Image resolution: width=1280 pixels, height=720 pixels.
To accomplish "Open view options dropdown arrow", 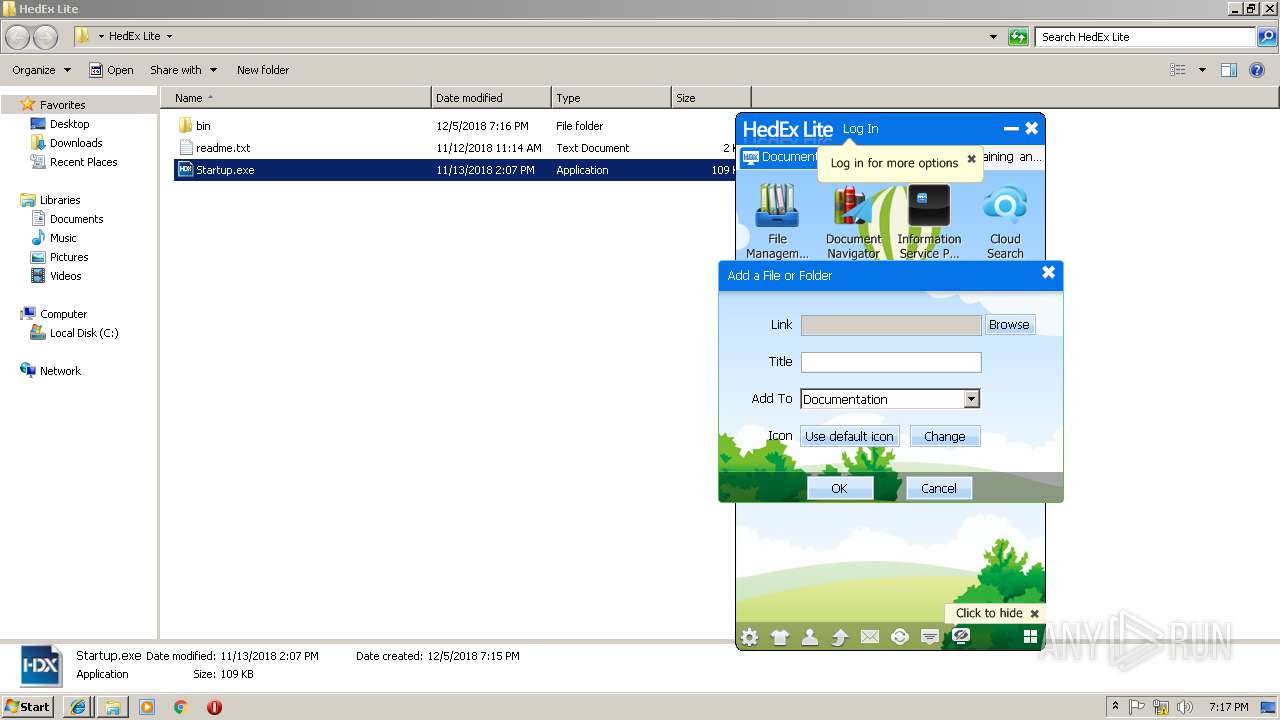I will (1202, 70).
